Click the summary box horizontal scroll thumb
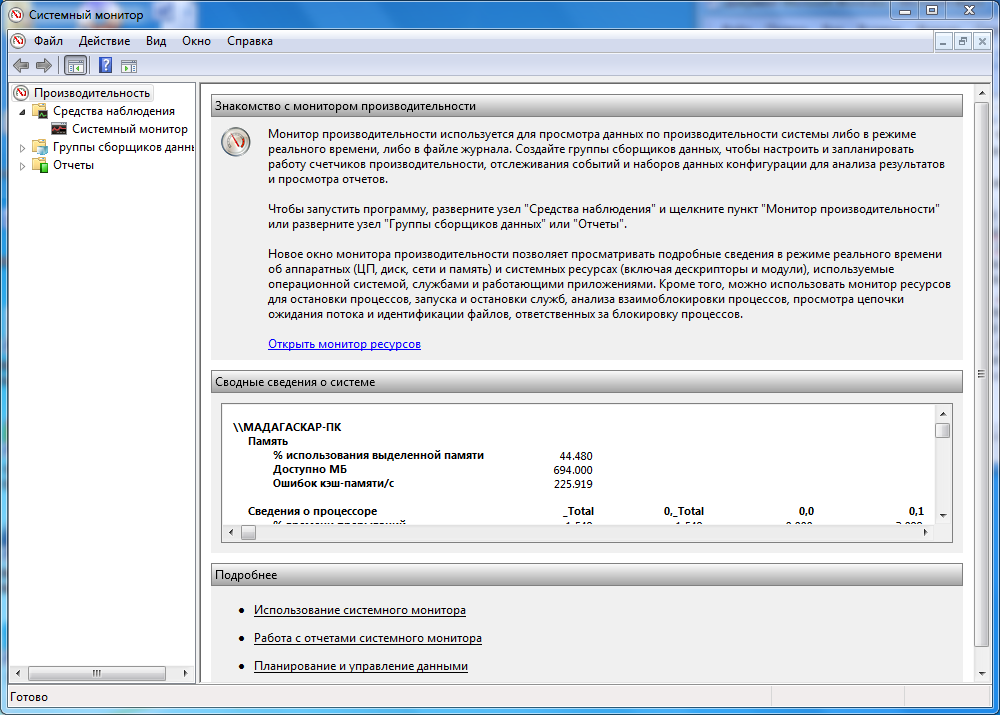This screenshot has width=1000, height=715. click(x=249, y=533)
